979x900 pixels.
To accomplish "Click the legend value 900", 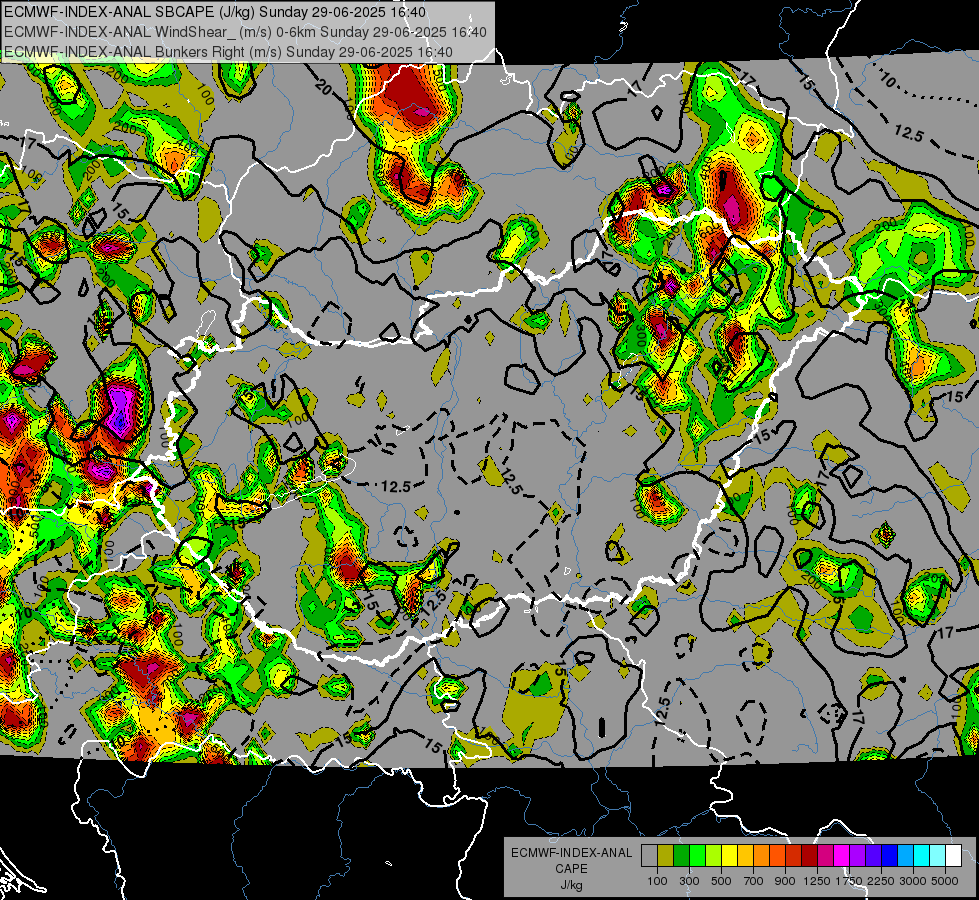I will coord(785,881).
